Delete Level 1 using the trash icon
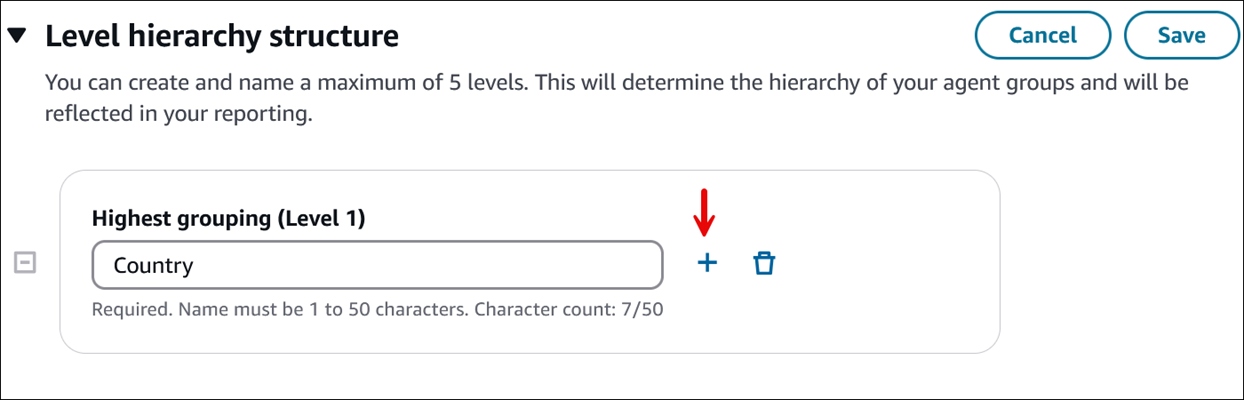 (764, 264)
